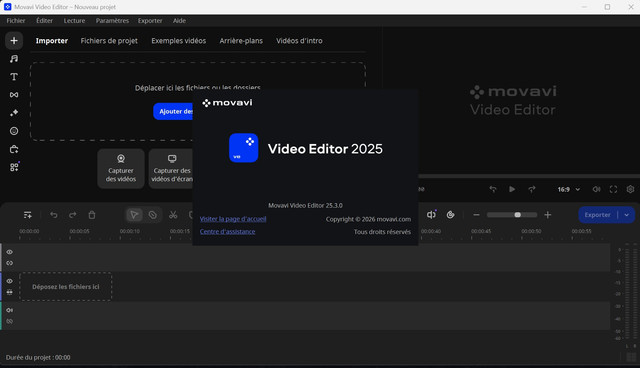
Task: Toggle the unlink icon of audio track
Action: click(x=9, y=321)
